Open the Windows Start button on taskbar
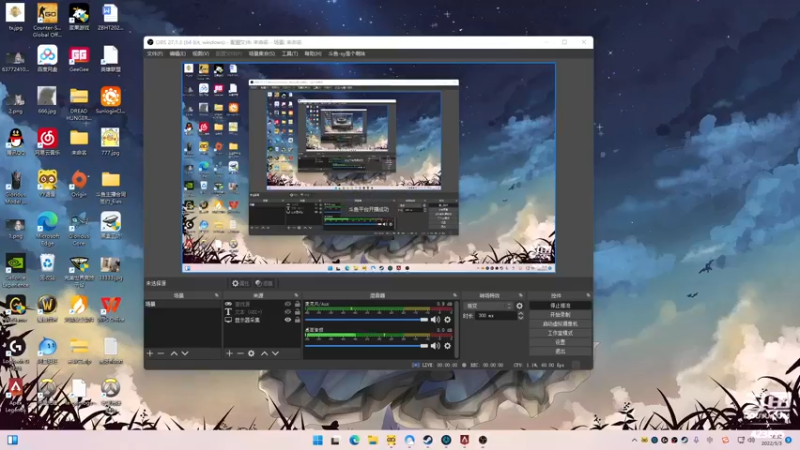Screen dimensions: 800x450 (317, 440)
